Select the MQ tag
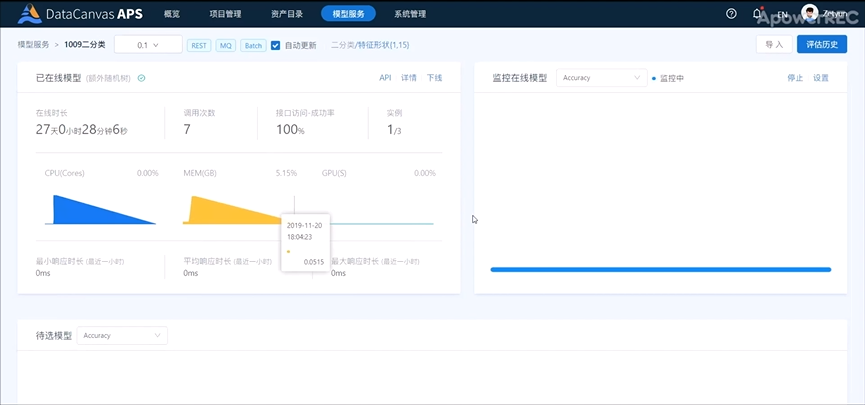The height and width of the screenshot is (405, 865). pos(226,45)
